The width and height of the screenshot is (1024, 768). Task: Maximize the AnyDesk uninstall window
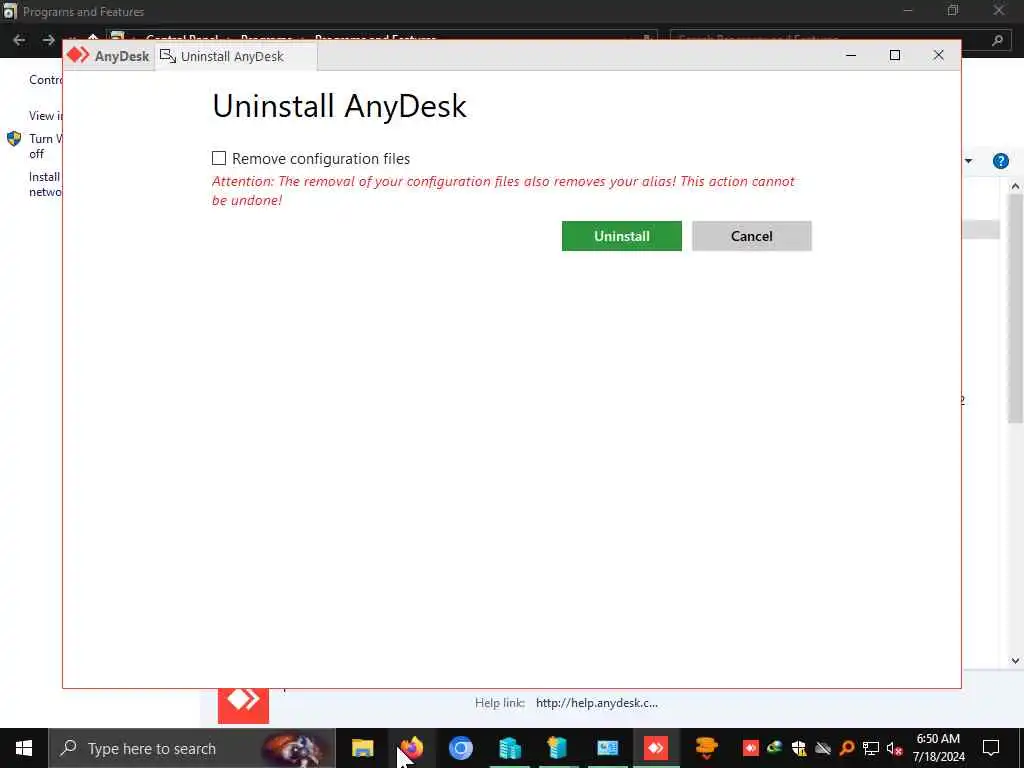pyautogui.click(x=895, y=56)
